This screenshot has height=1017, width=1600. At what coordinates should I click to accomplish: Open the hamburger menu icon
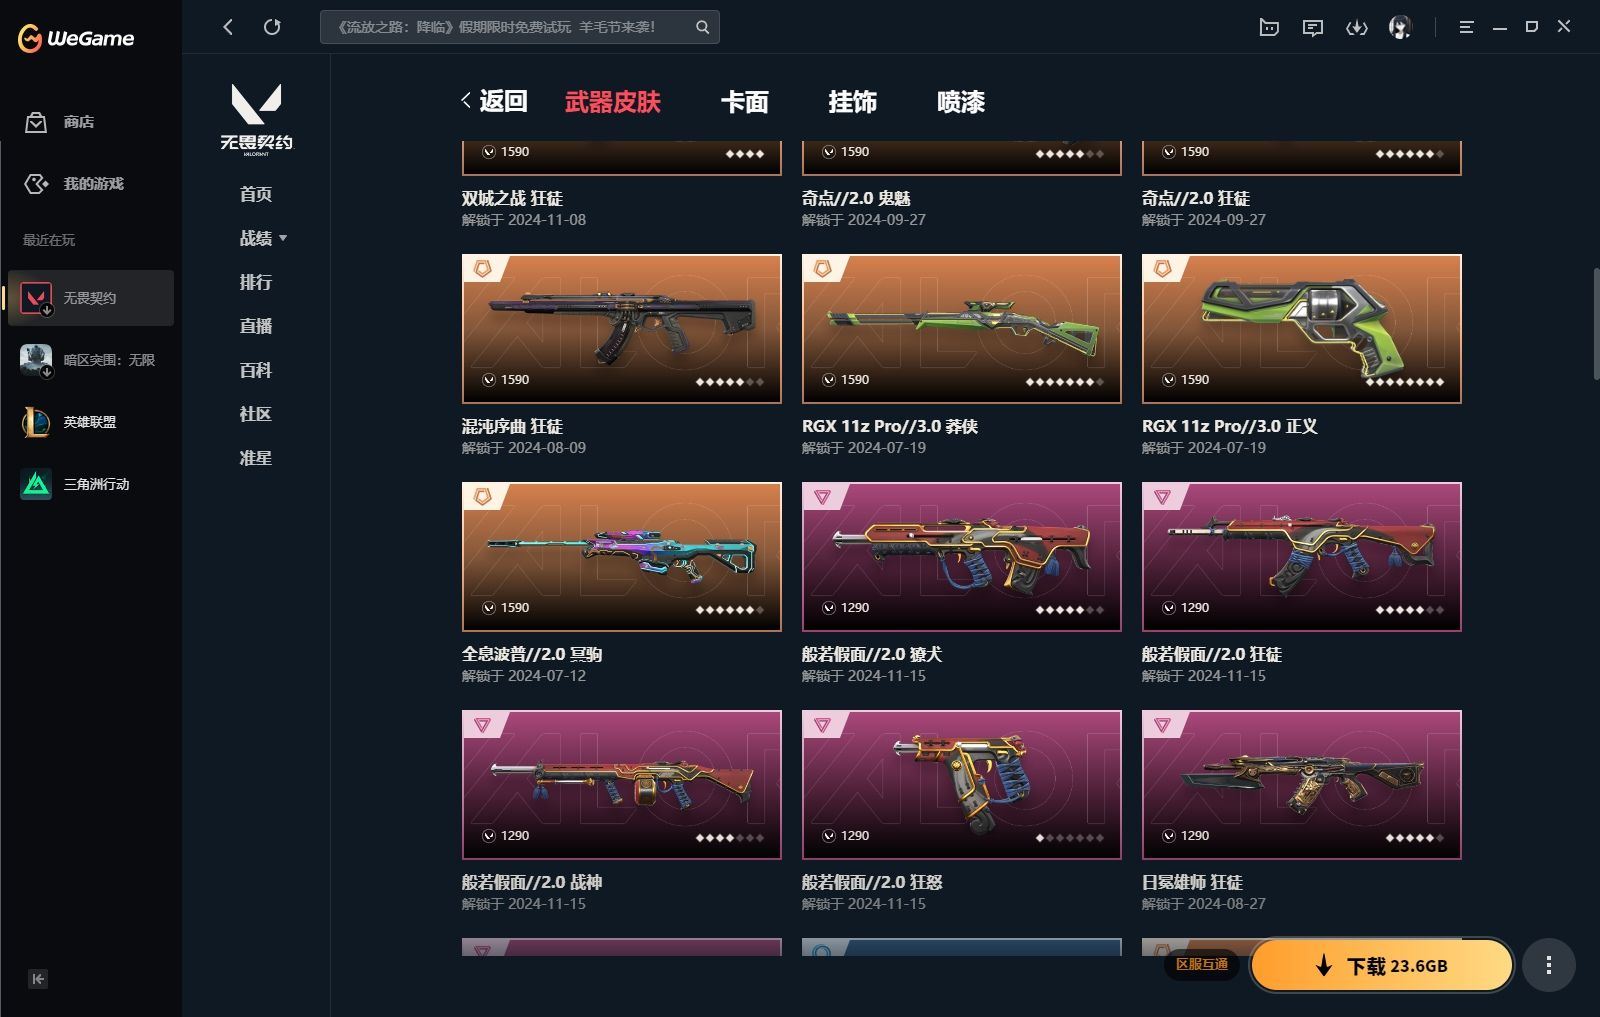coord(1466,27)
